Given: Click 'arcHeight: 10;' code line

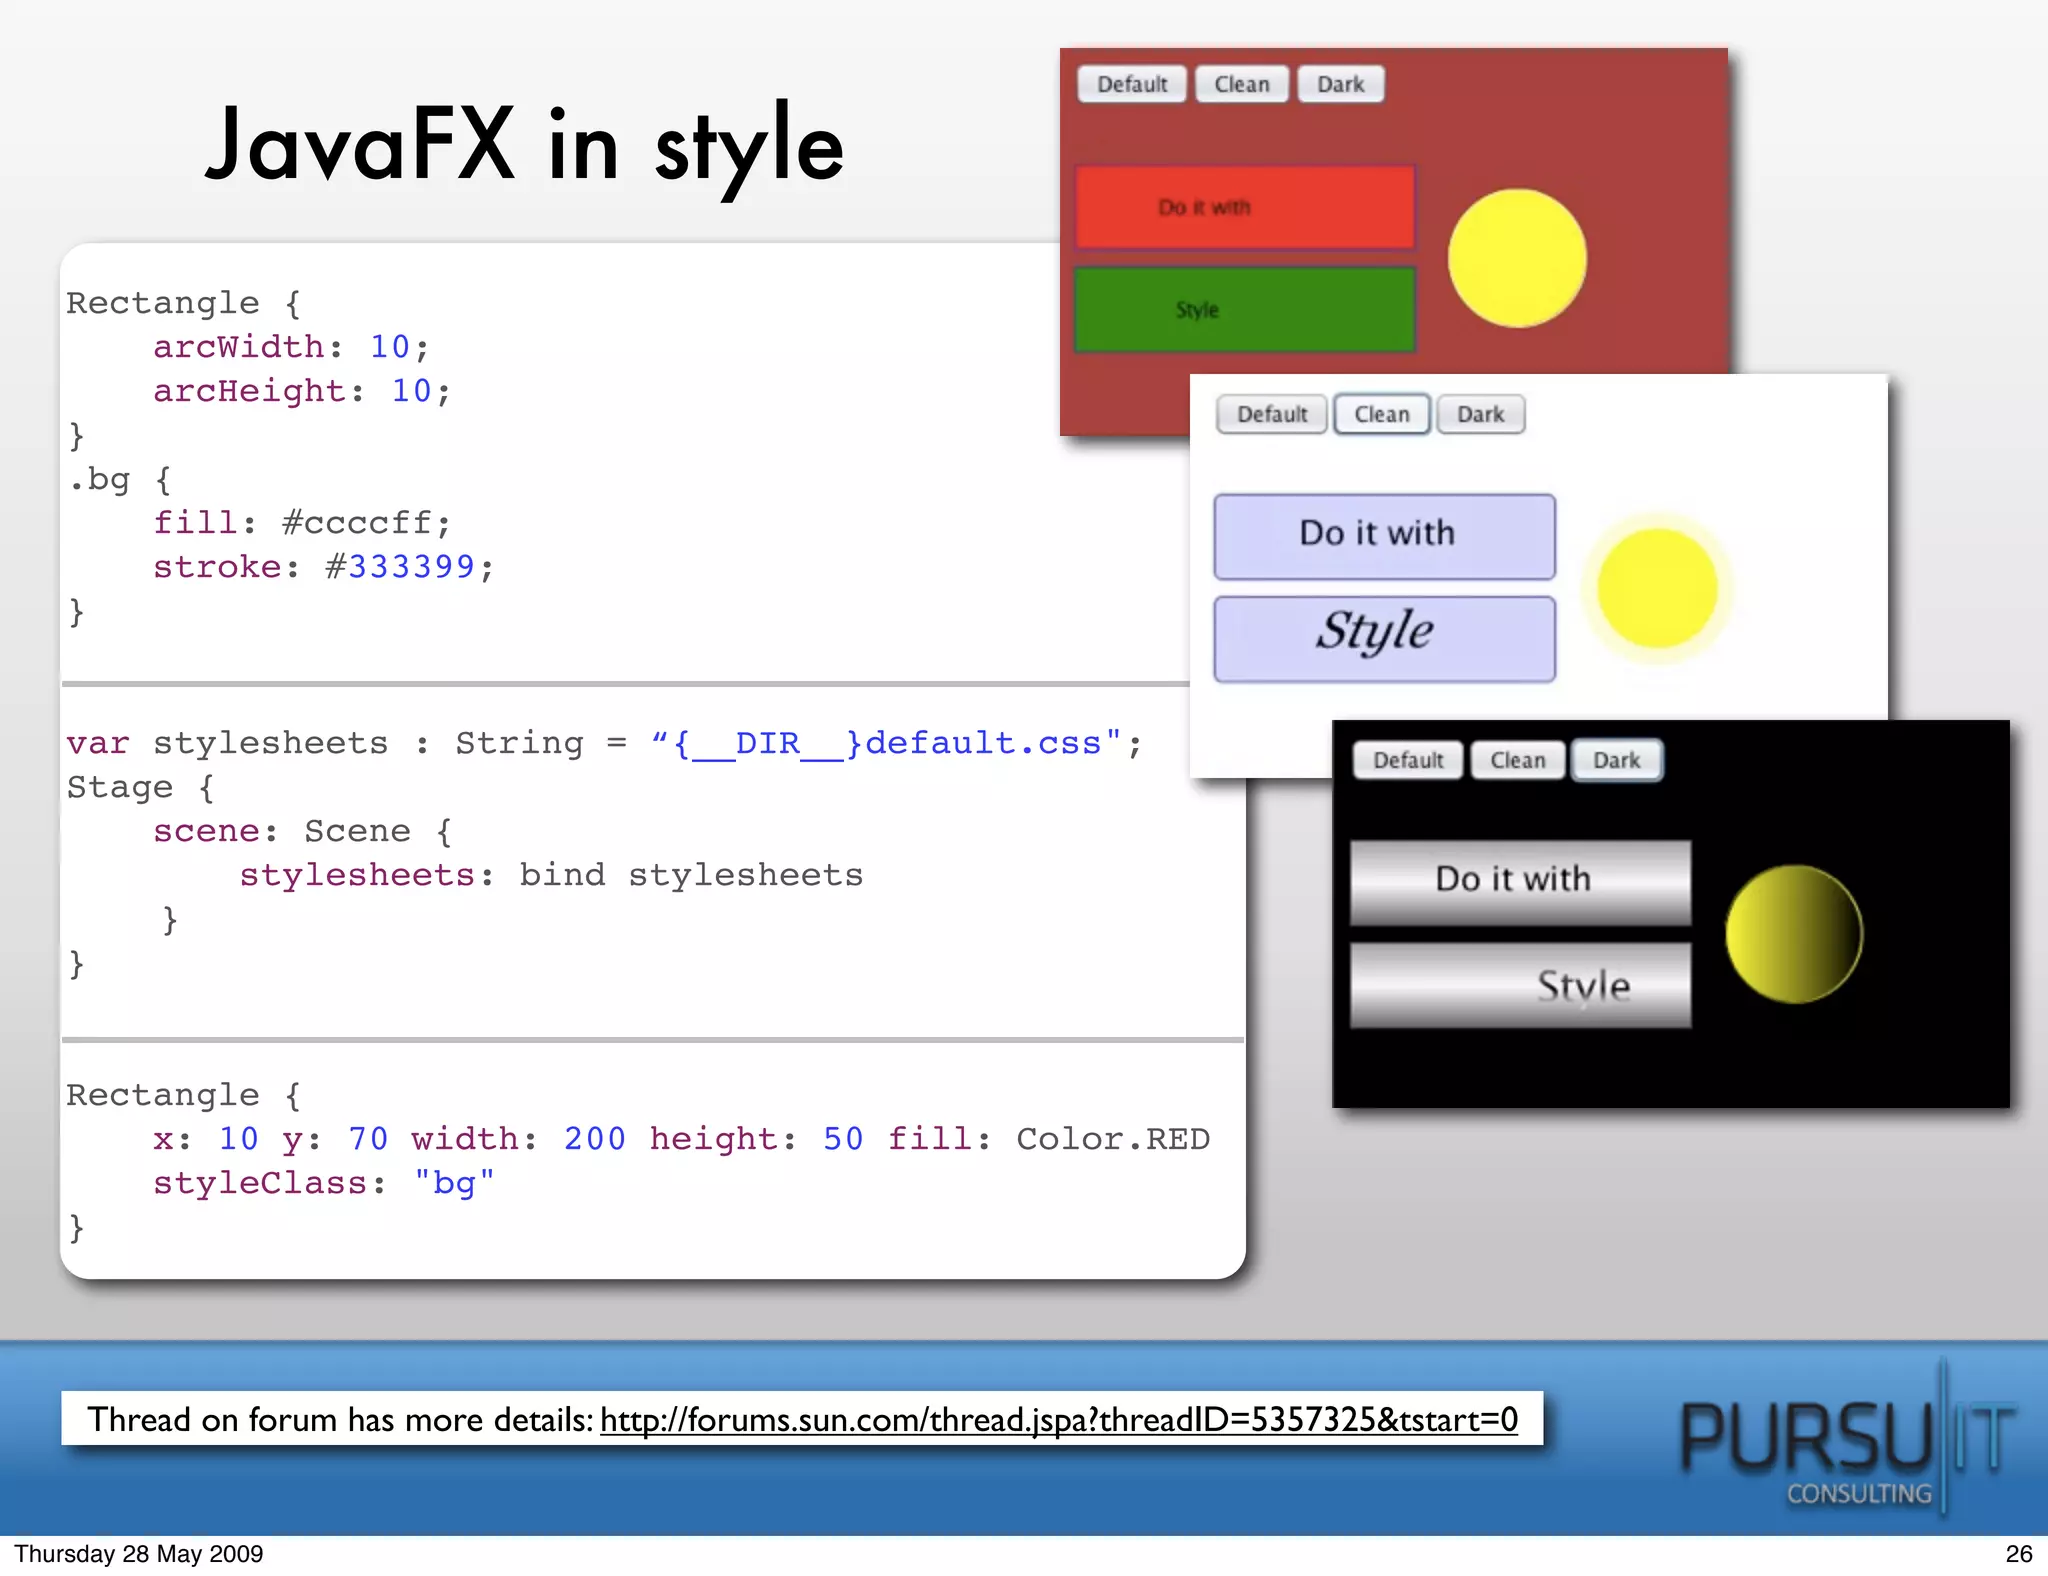Looking at the screenshot, I should coord(302,391).
